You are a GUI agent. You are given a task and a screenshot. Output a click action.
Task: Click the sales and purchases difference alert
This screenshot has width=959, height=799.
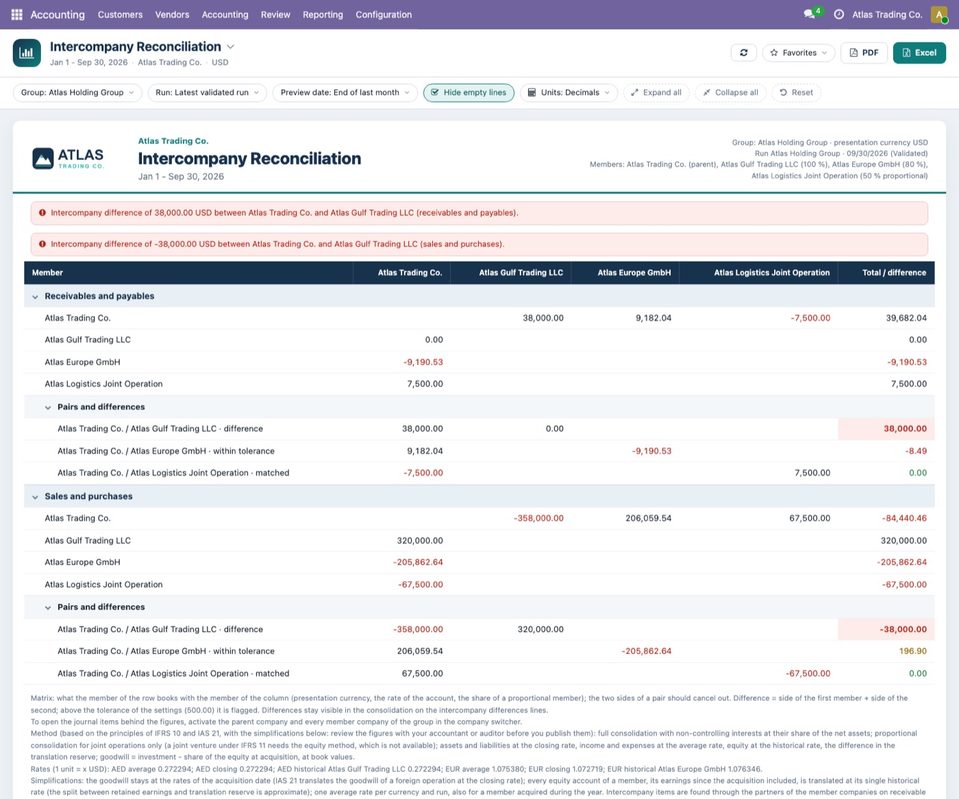click(479, 243)
